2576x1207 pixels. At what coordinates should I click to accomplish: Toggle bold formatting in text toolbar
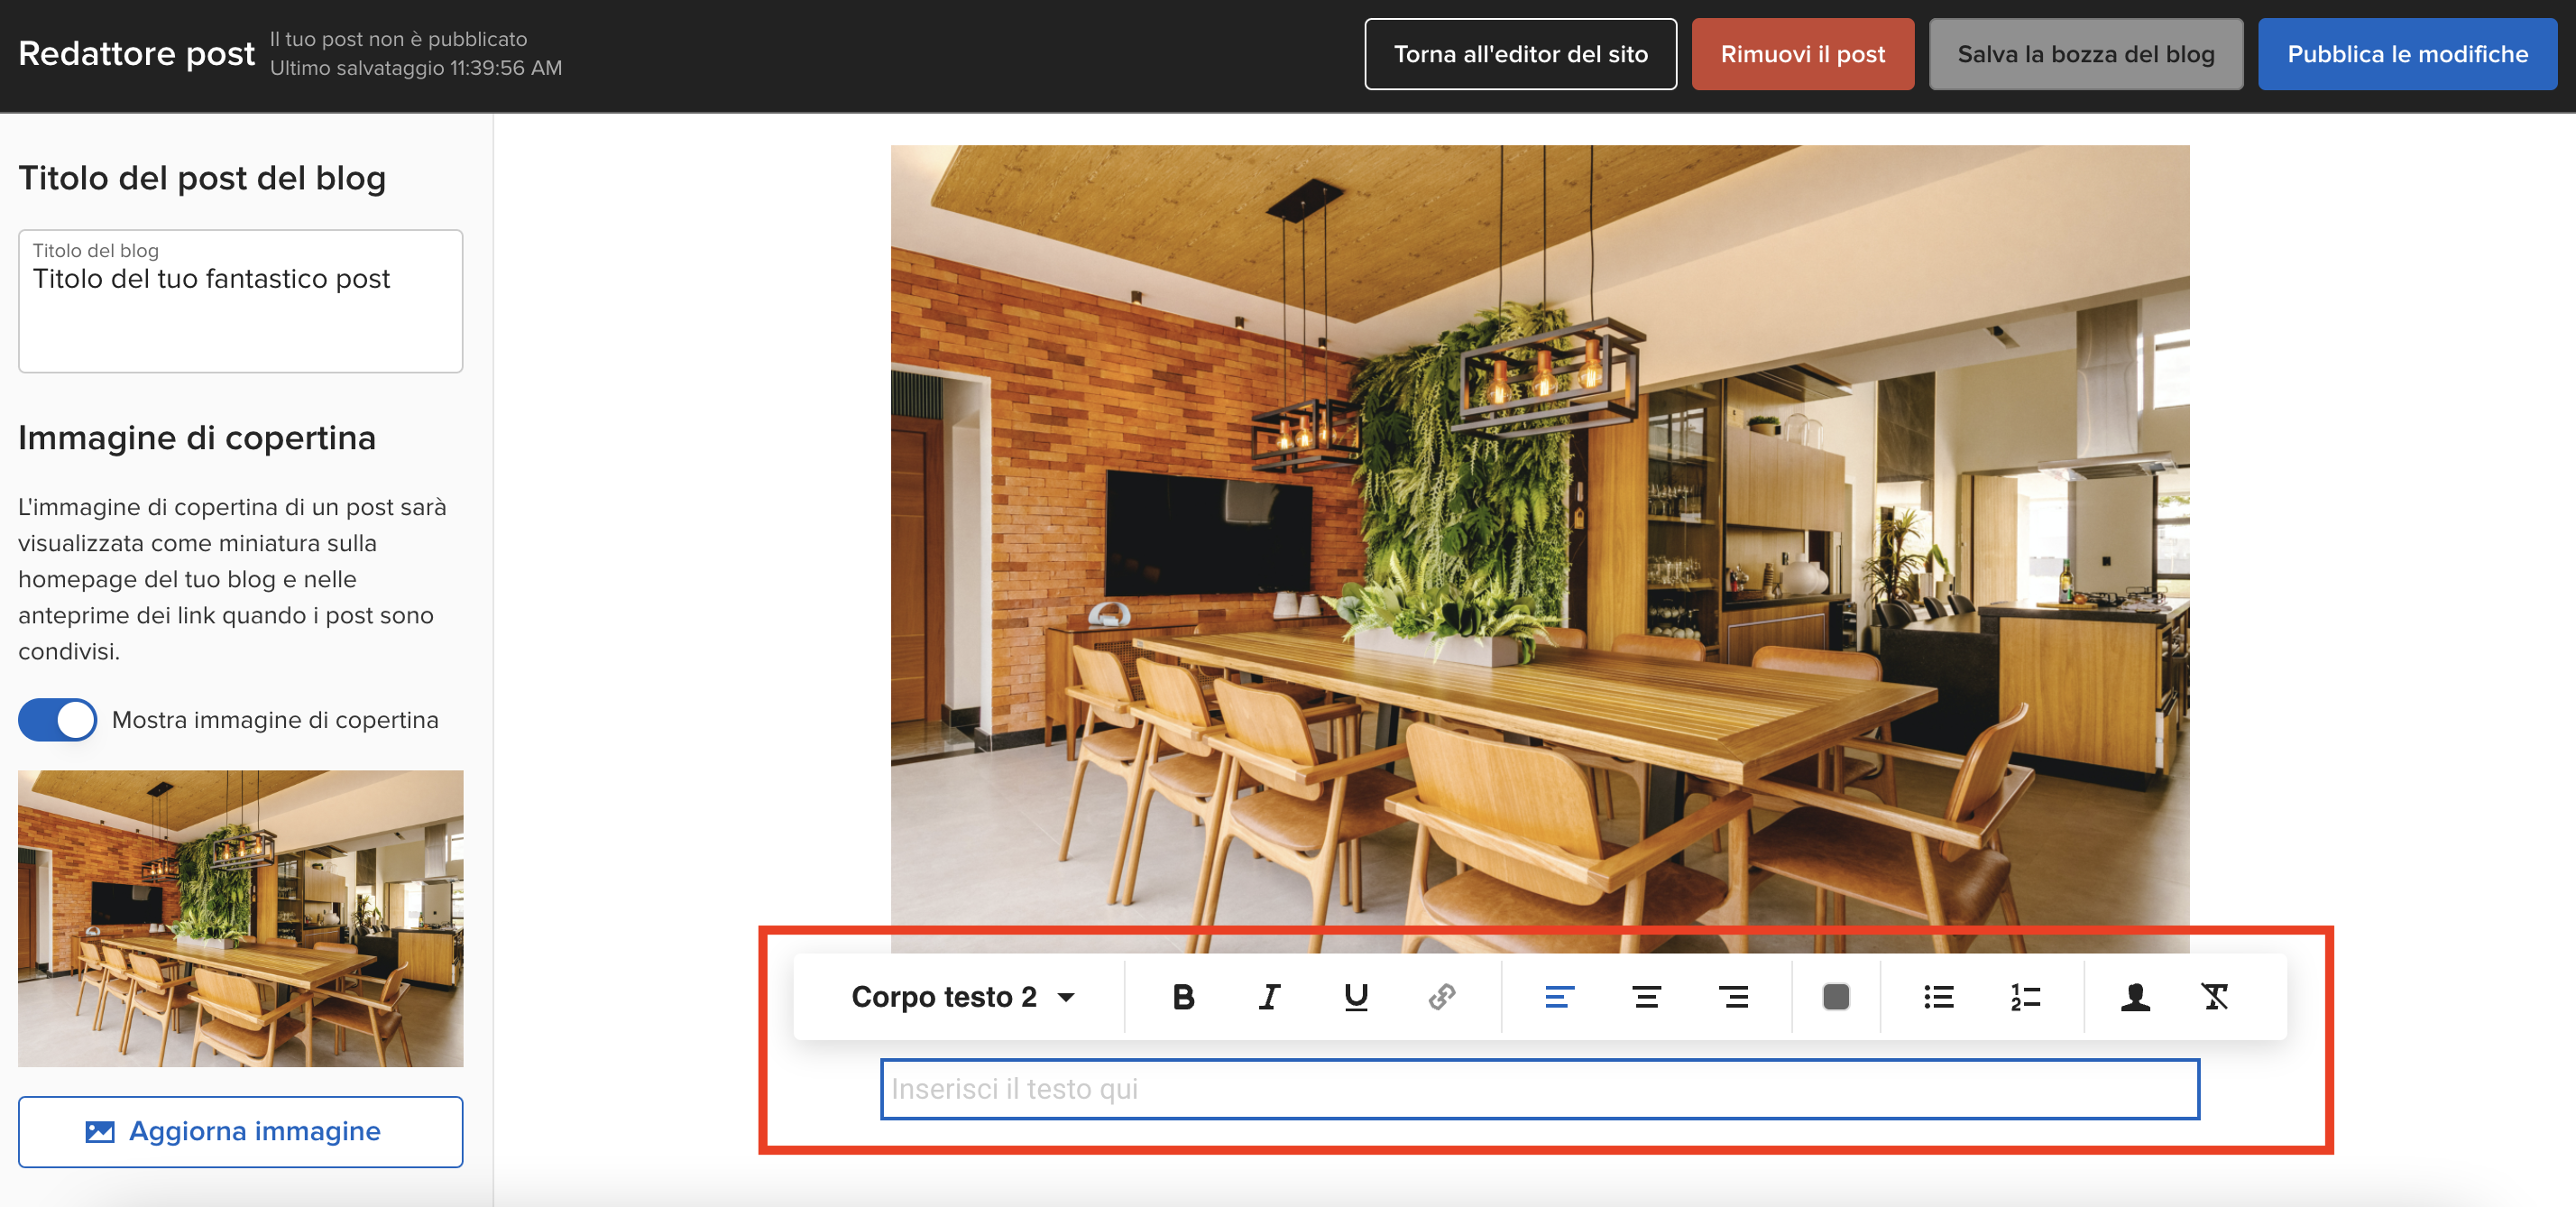point(1183,997)
